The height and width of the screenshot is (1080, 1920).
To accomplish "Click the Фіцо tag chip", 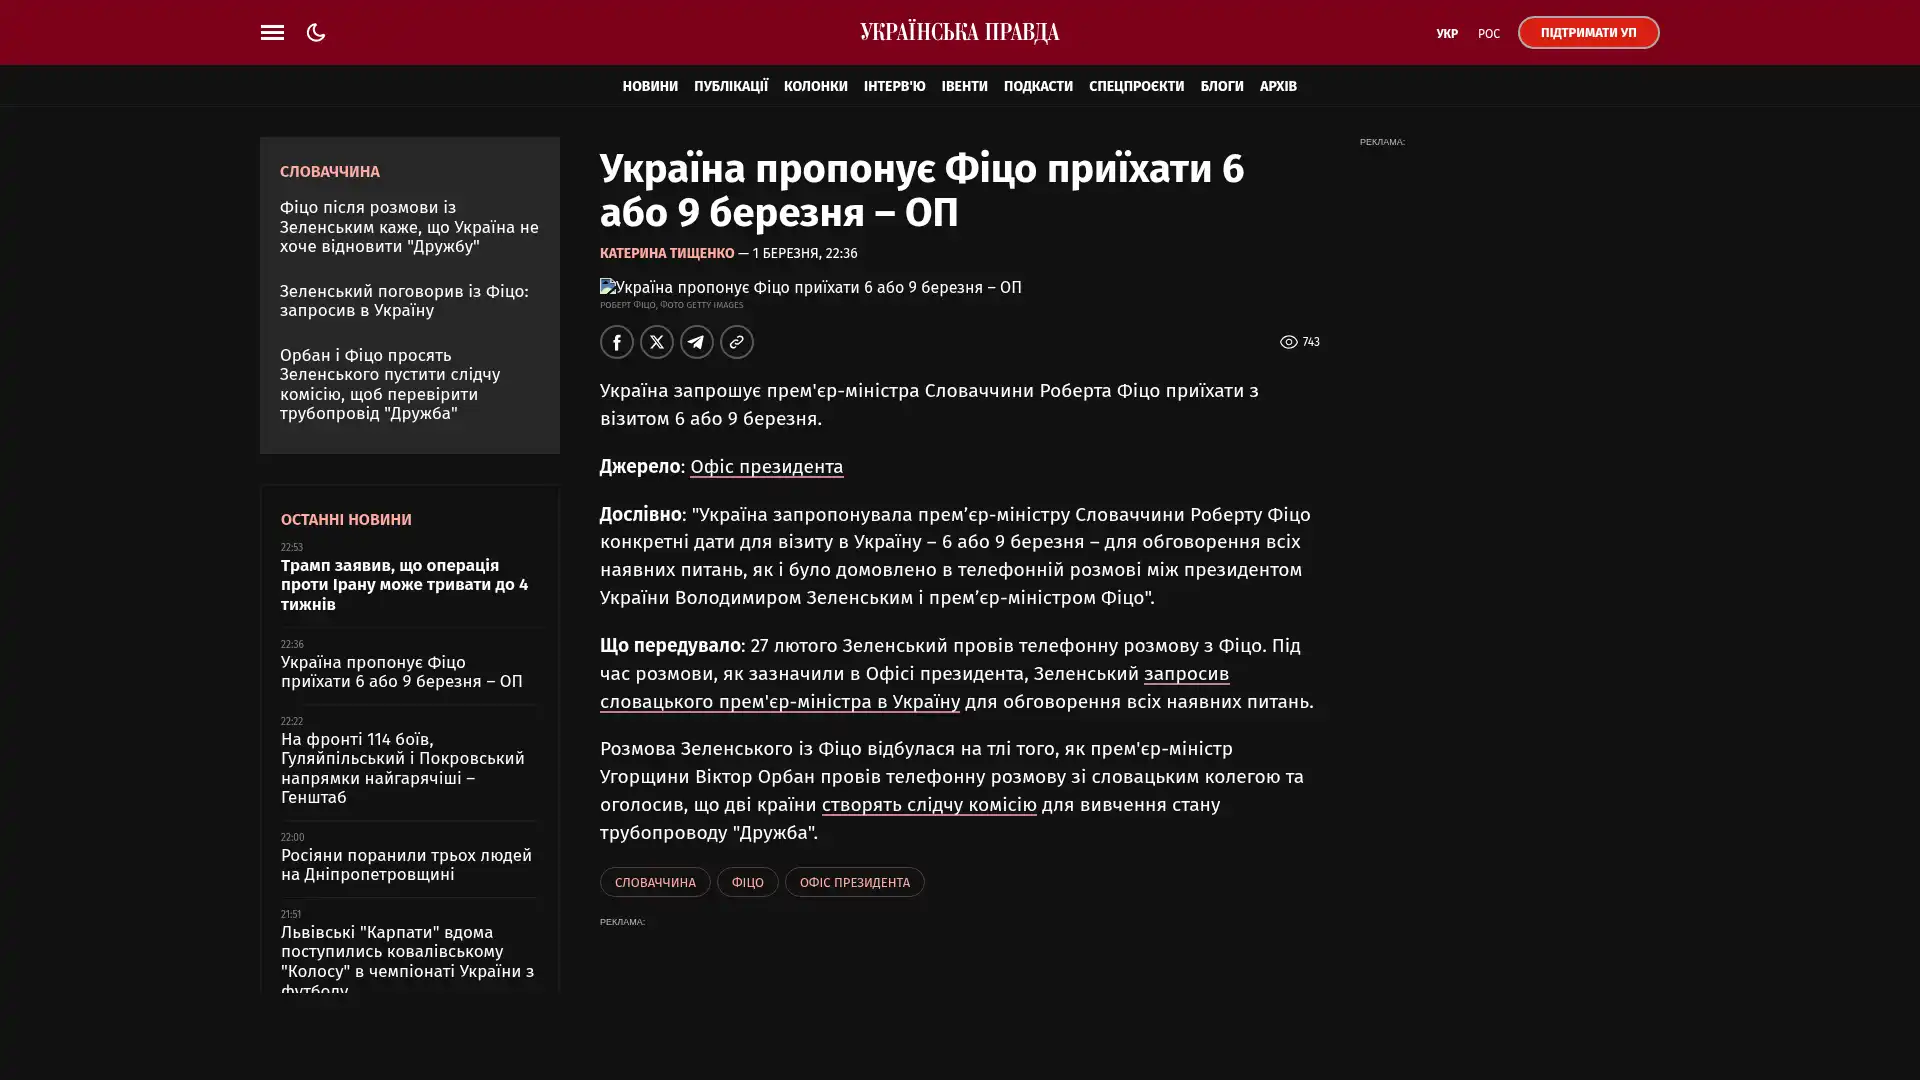I will point(746,882).
